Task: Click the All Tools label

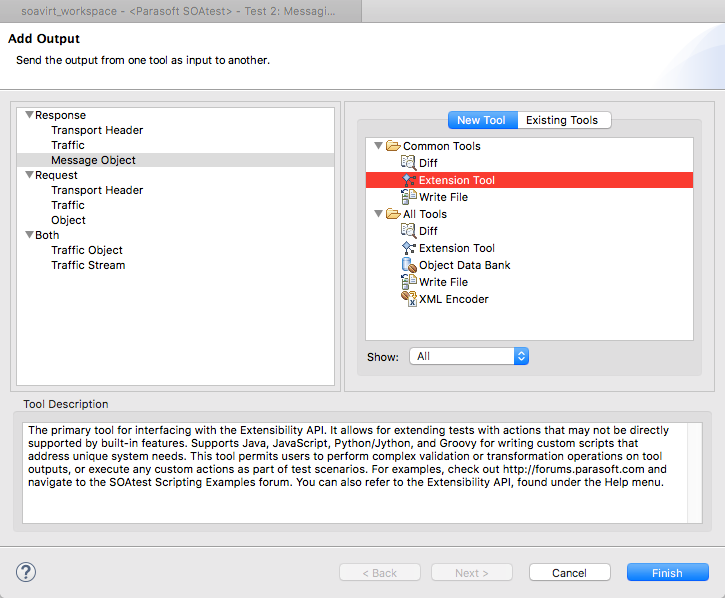Action: click(425, 214)
